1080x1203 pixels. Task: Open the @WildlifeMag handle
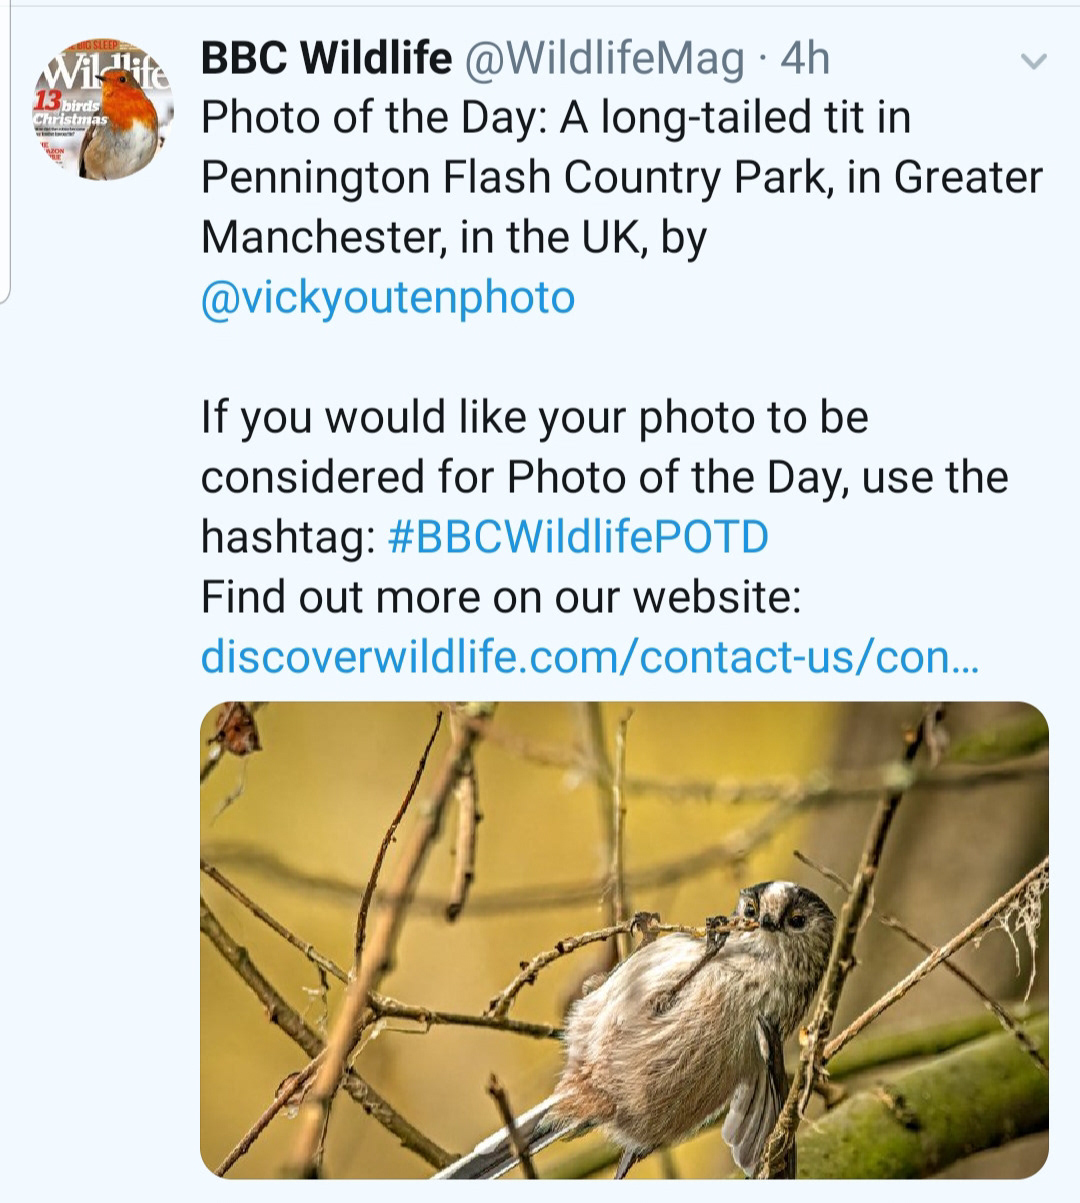603,59
